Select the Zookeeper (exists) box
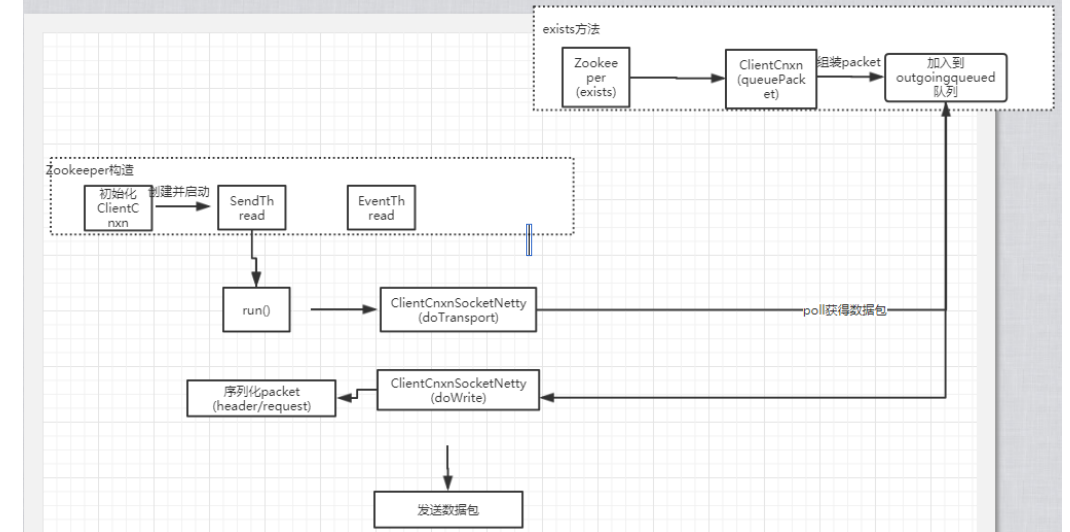The width and height of the screenshot is (1070, 532). 596,77
